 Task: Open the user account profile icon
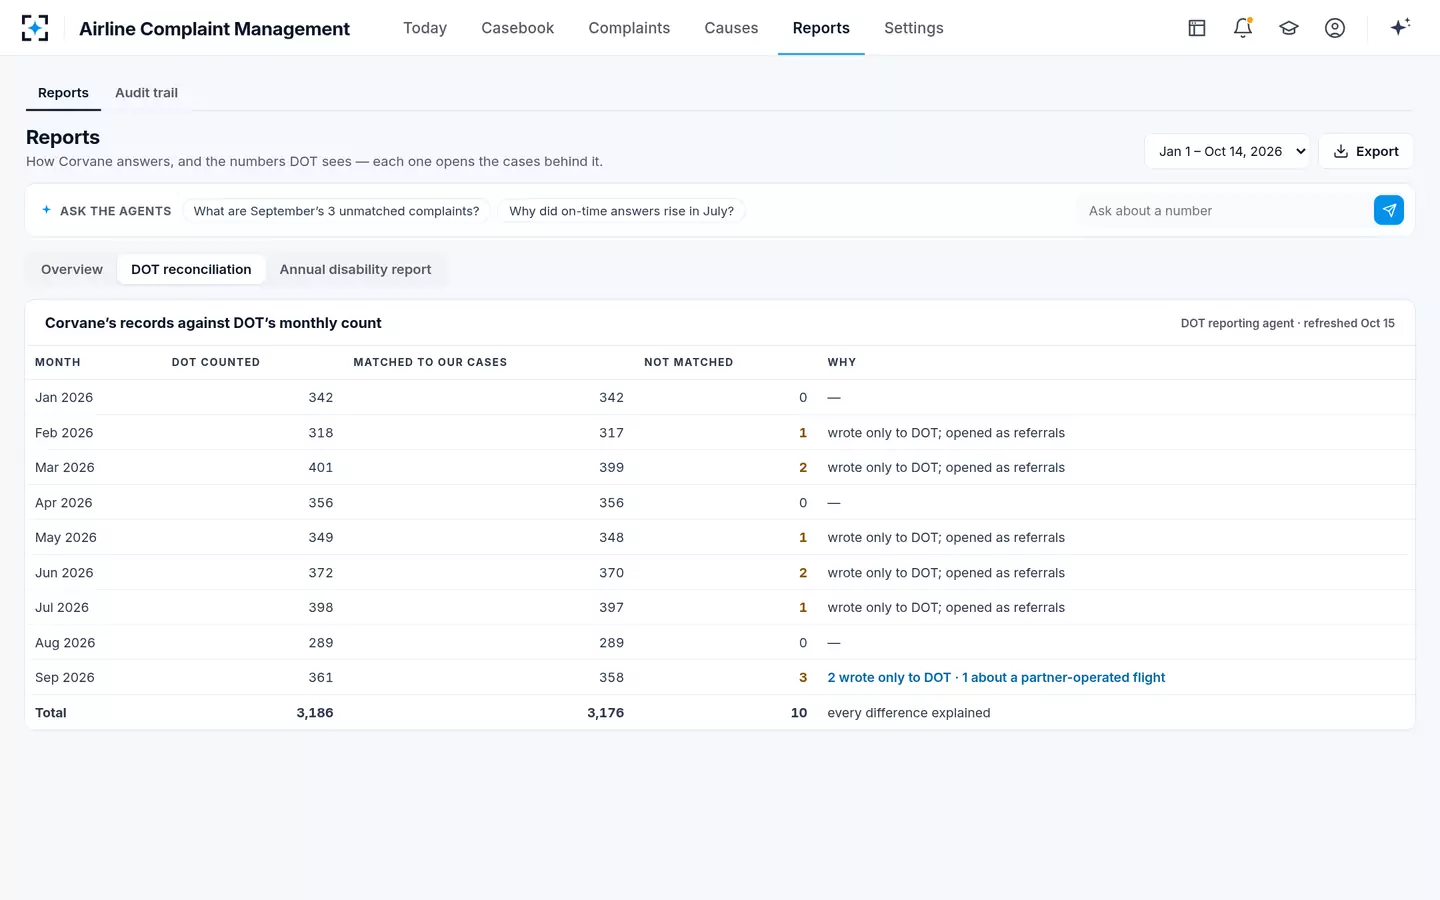point(1335,28)
